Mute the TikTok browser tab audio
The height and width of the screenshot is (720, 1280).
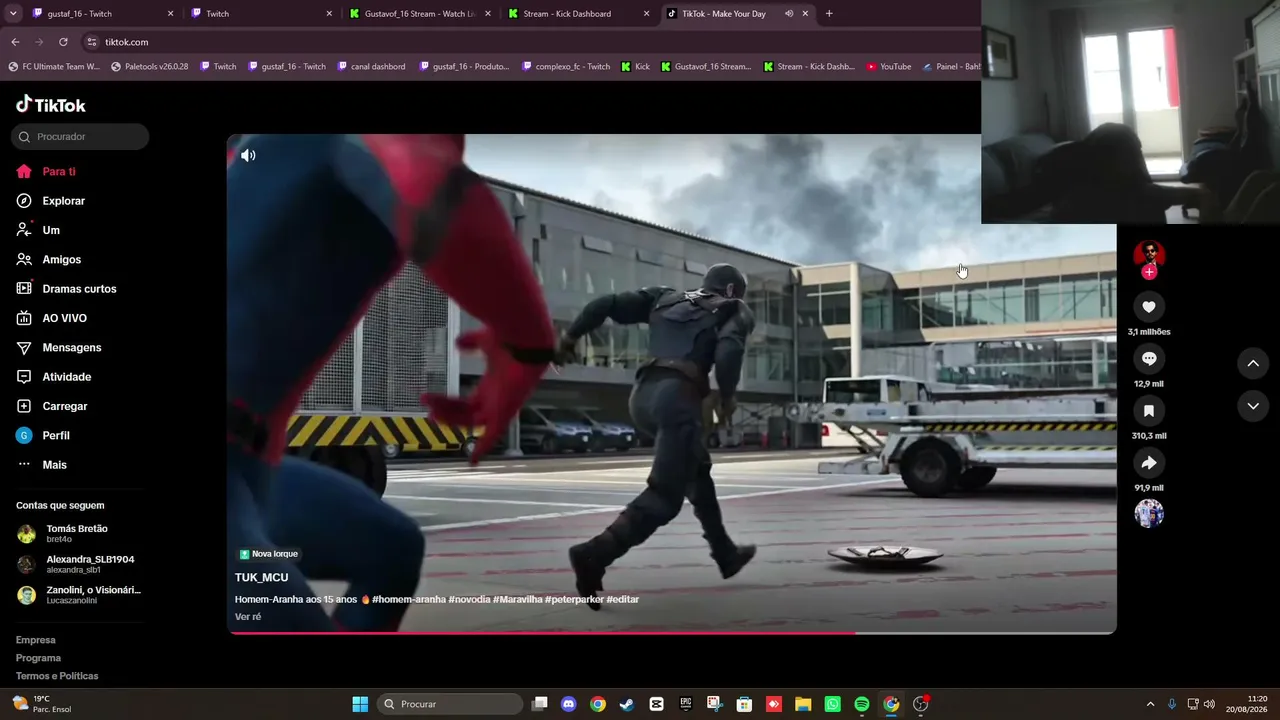789,14
